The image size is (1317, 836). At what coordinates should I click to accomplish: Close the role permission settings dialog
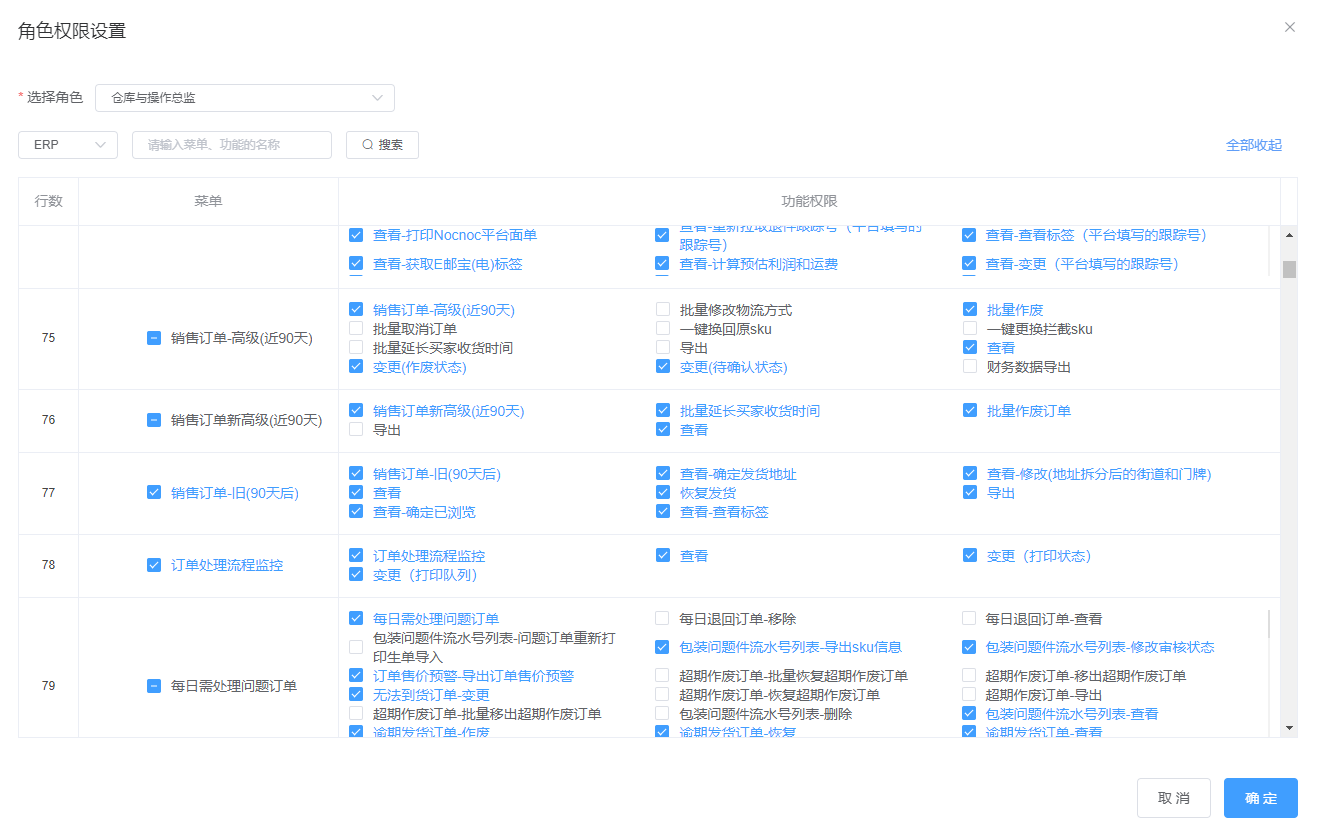pos(1290,27)
